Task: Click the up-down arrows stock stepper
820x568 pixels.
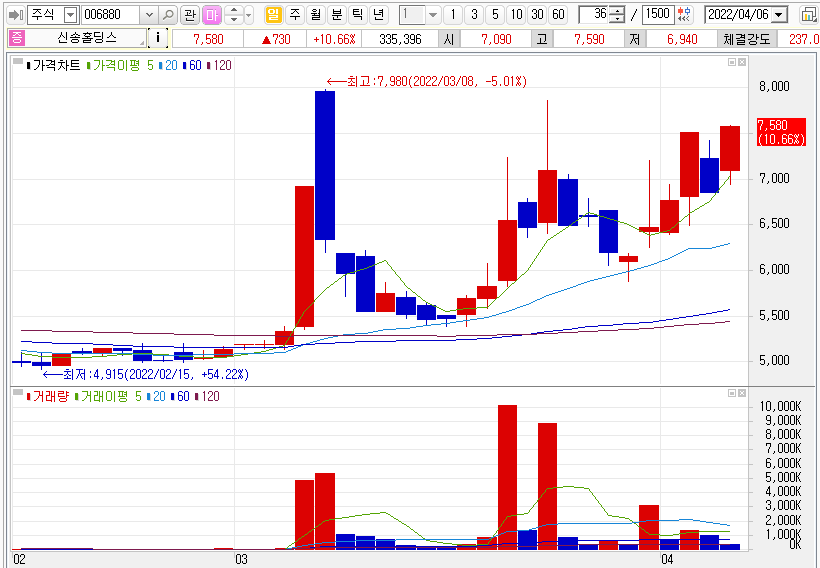Action: [x=234, y=15]
